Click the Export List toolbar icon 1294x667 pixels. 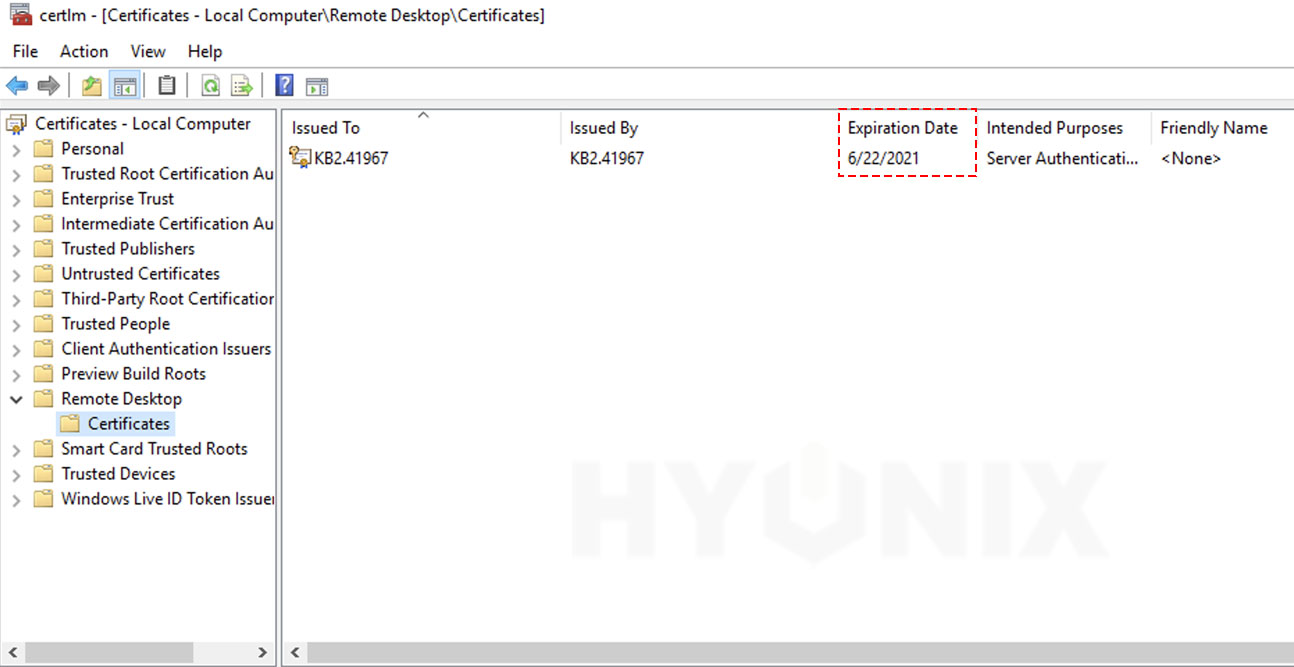pyautogui.click(x=240, y=85)
